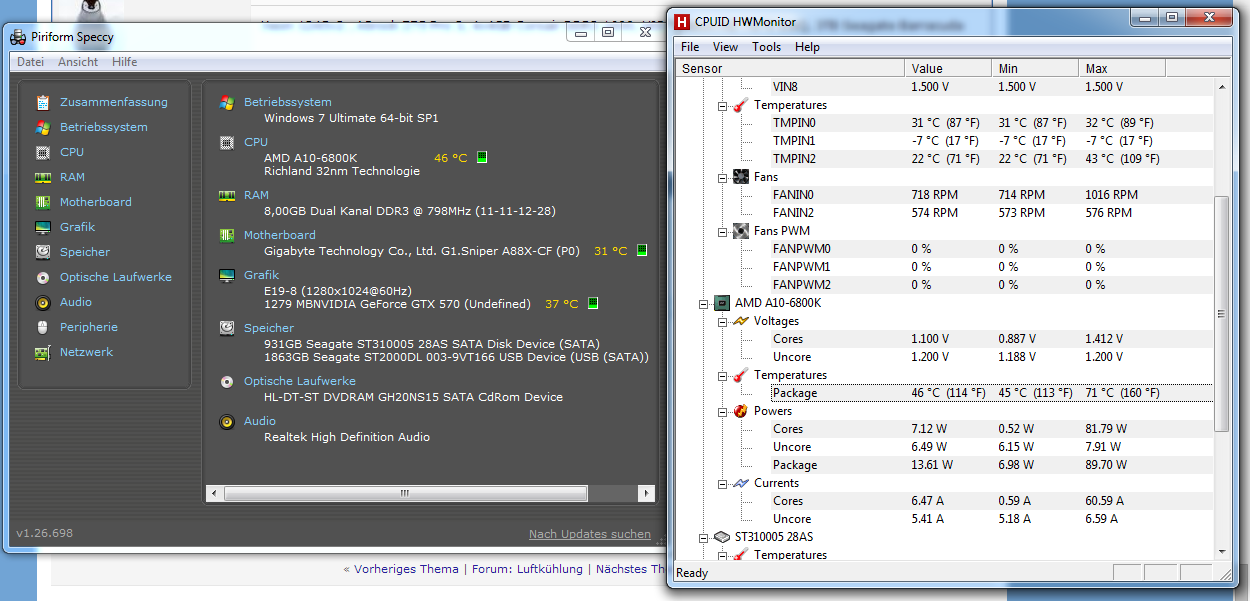This screenshot has width=1250, height=601.
Task: Click Nach Updates suchen link
Action: (x=590, y=534)
